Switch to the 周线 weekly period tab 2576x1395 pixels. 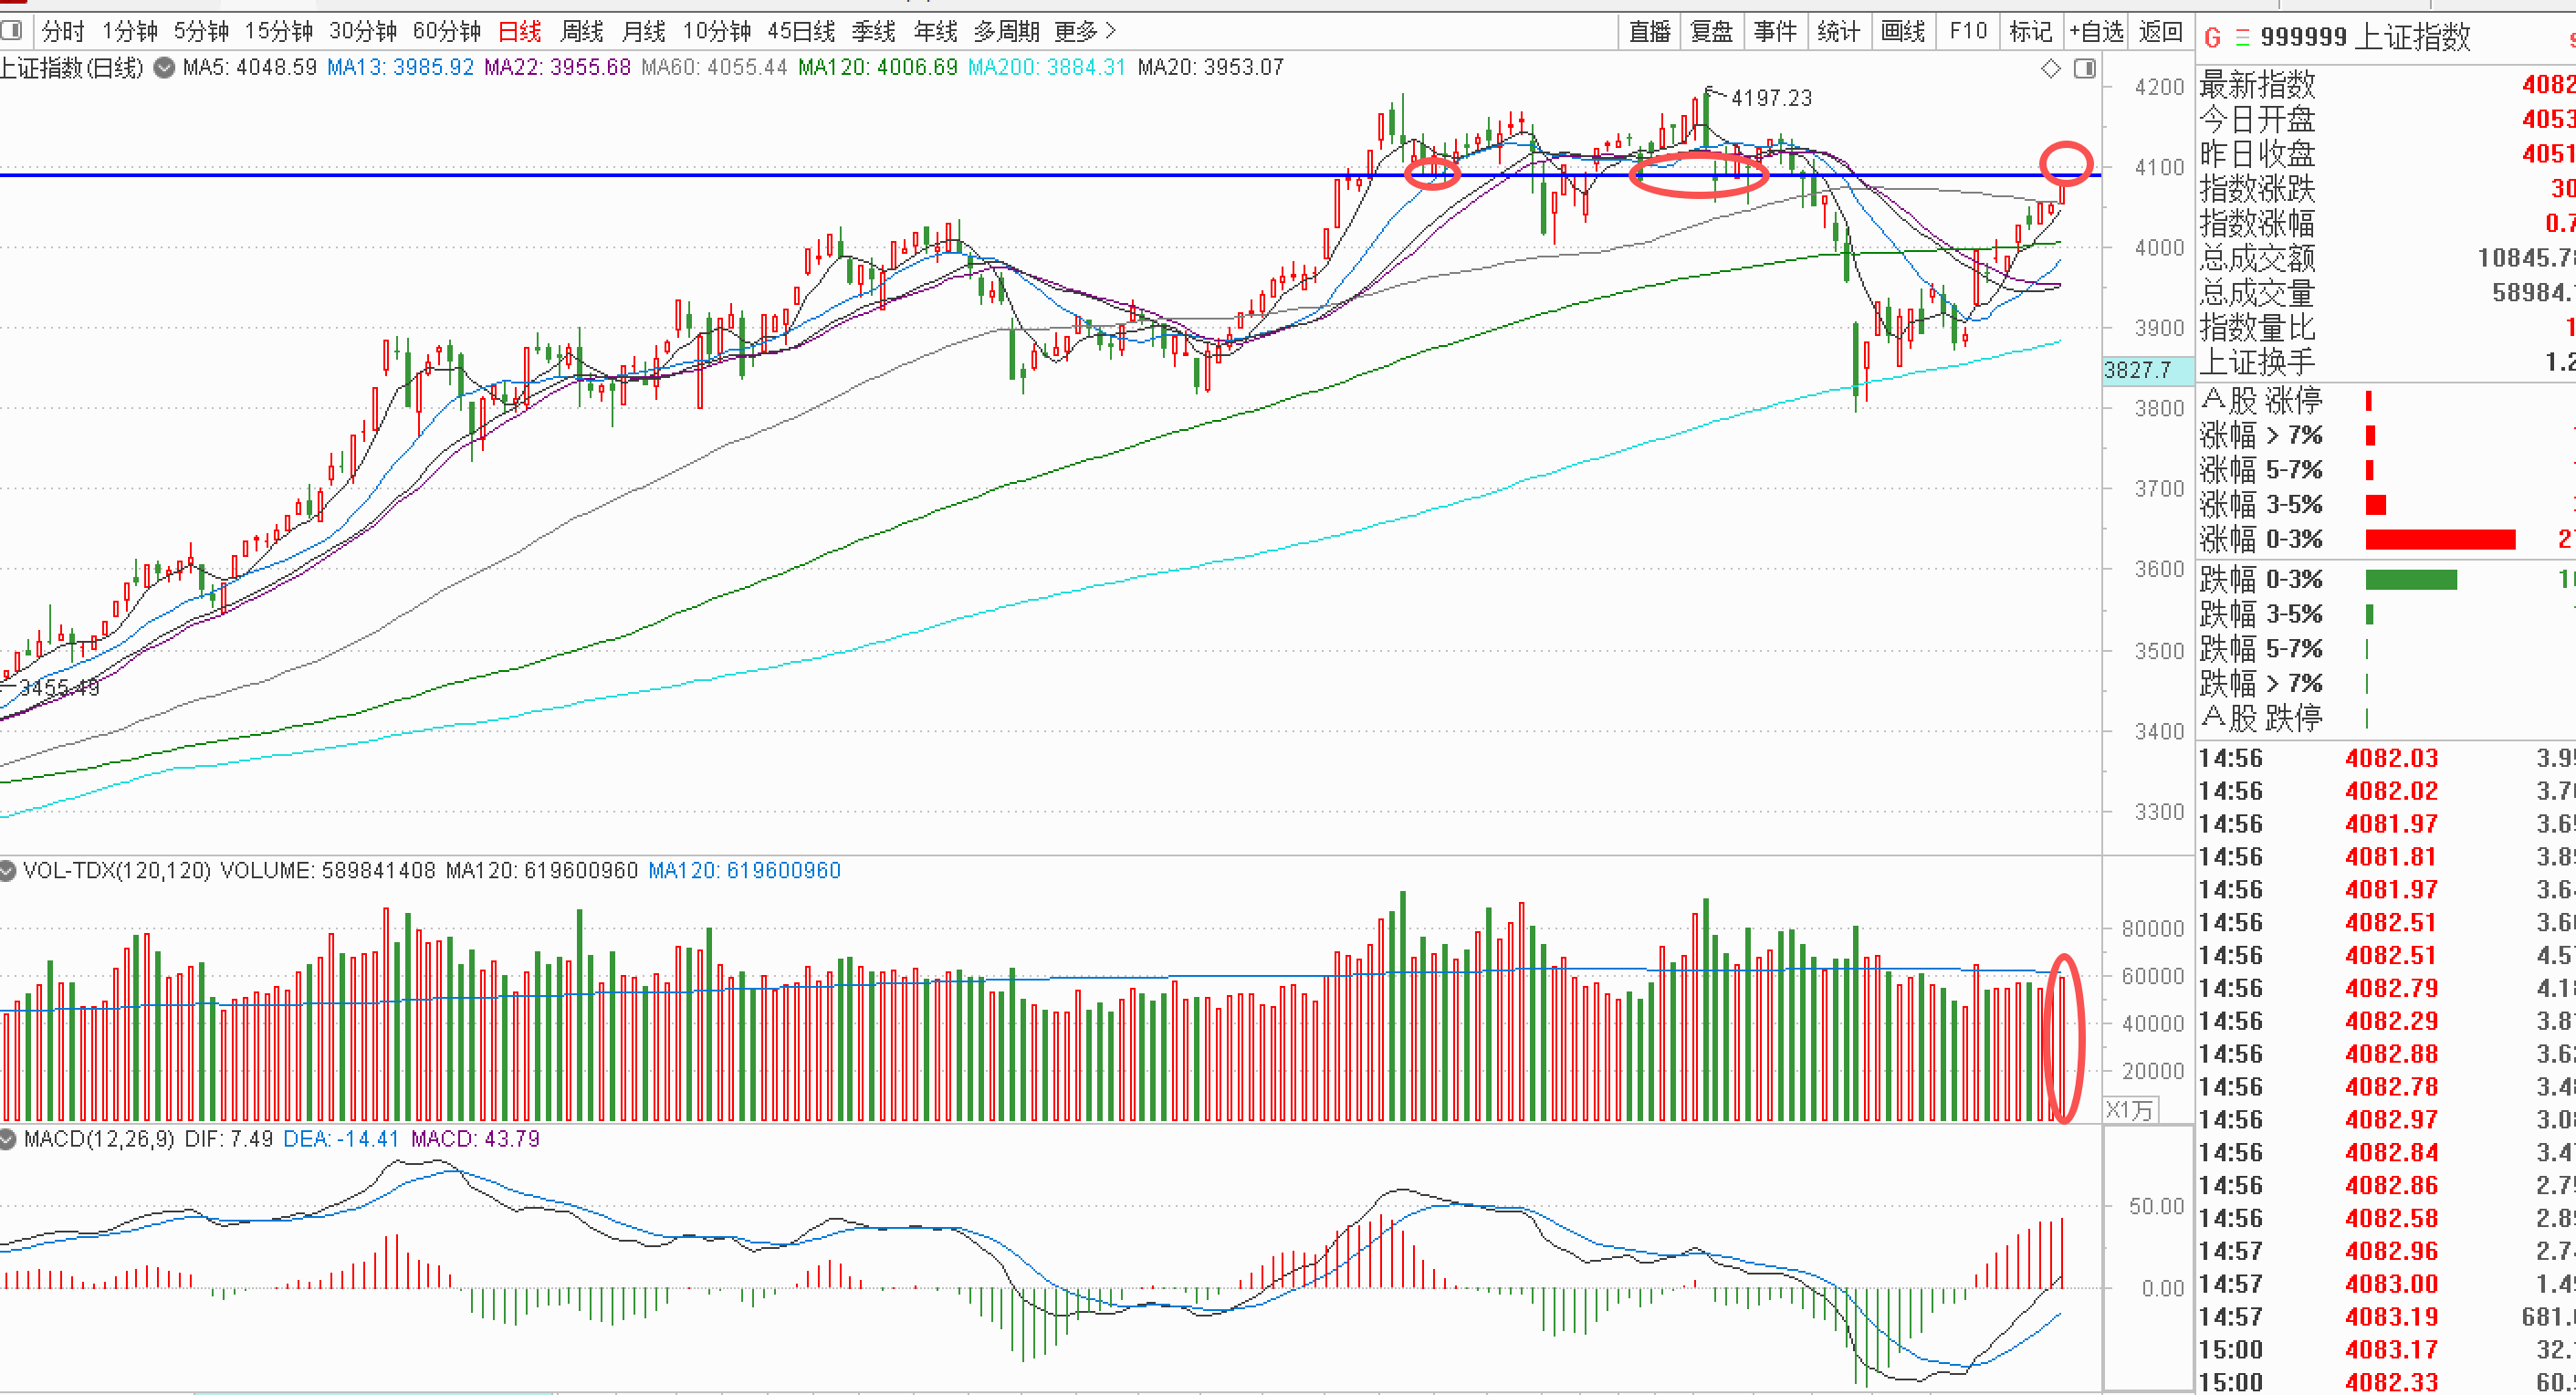coord(582,32)
